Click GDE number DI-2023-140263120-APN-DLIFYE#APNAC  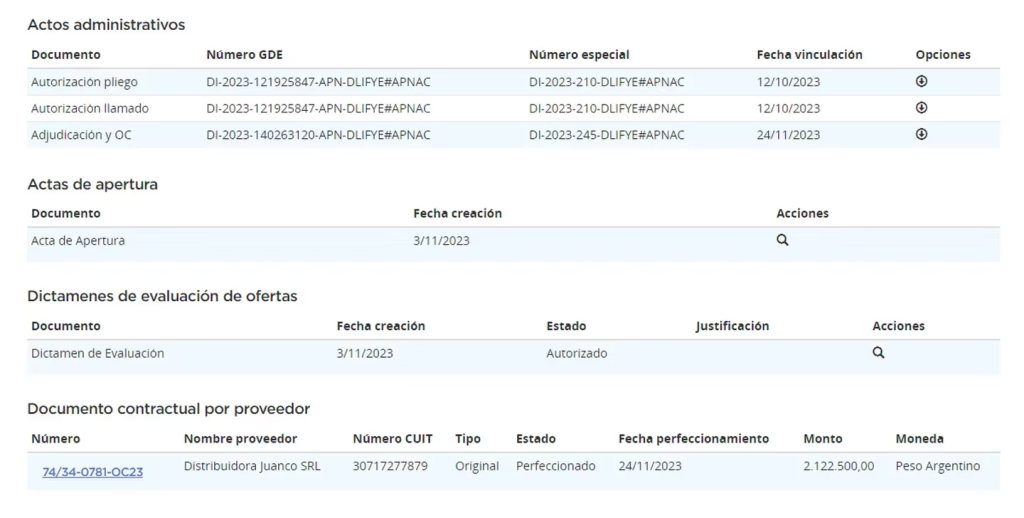[318, 135]
